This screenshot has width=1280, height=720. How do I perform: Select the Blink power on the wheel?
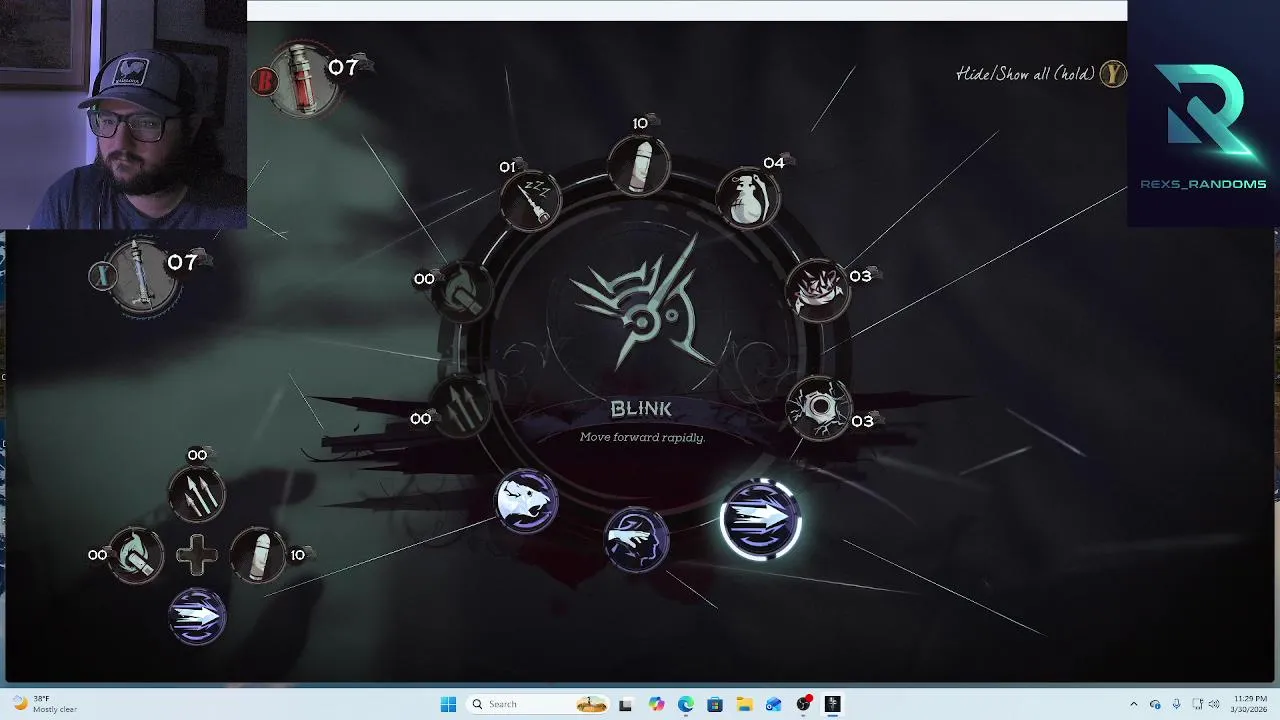[760, 519]
